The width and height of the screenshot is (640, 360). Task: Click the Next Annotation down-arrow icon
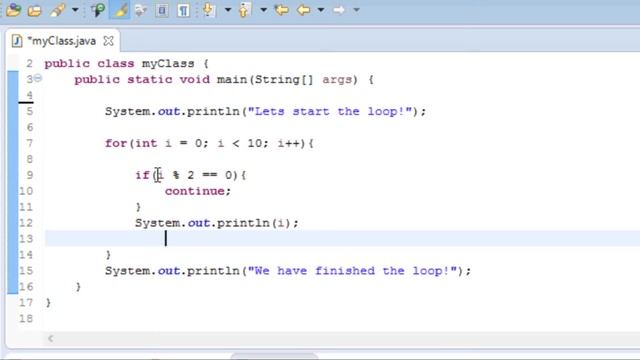(x=208, y=10)
